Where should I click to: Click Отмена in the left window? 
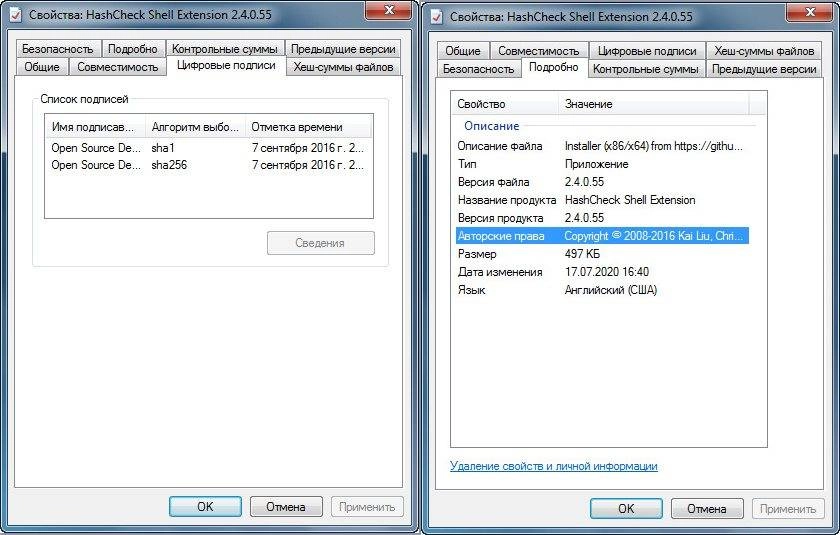[x=286, y=507]
